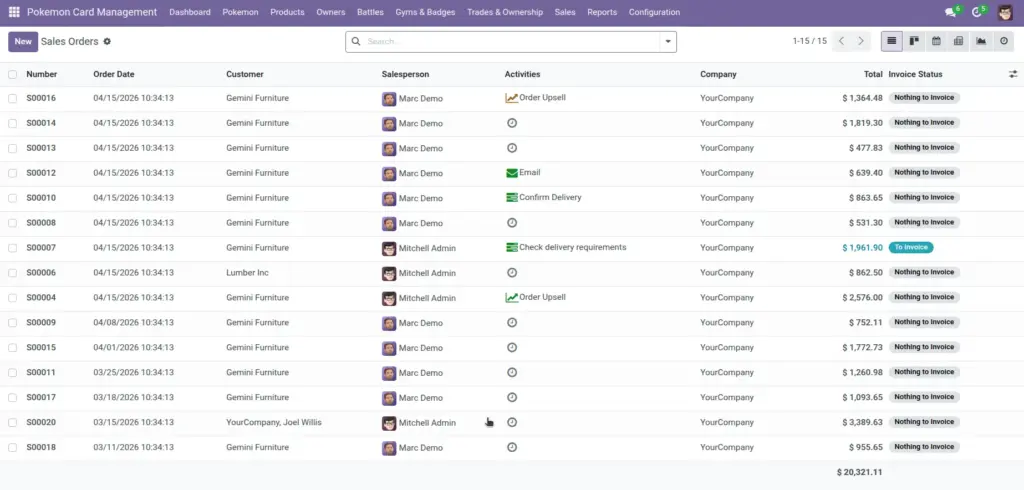Select checkbox for order S00018
The height and width of the screenshot is (490, 1024).
tap(12, 448)
